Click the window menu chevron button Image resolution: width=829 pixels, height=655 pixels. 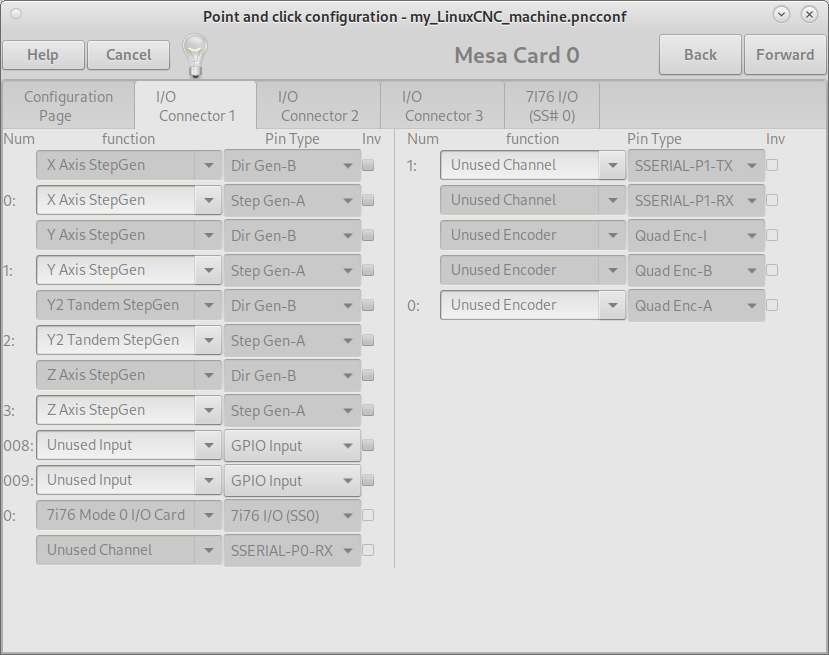[x=781, y=14]
